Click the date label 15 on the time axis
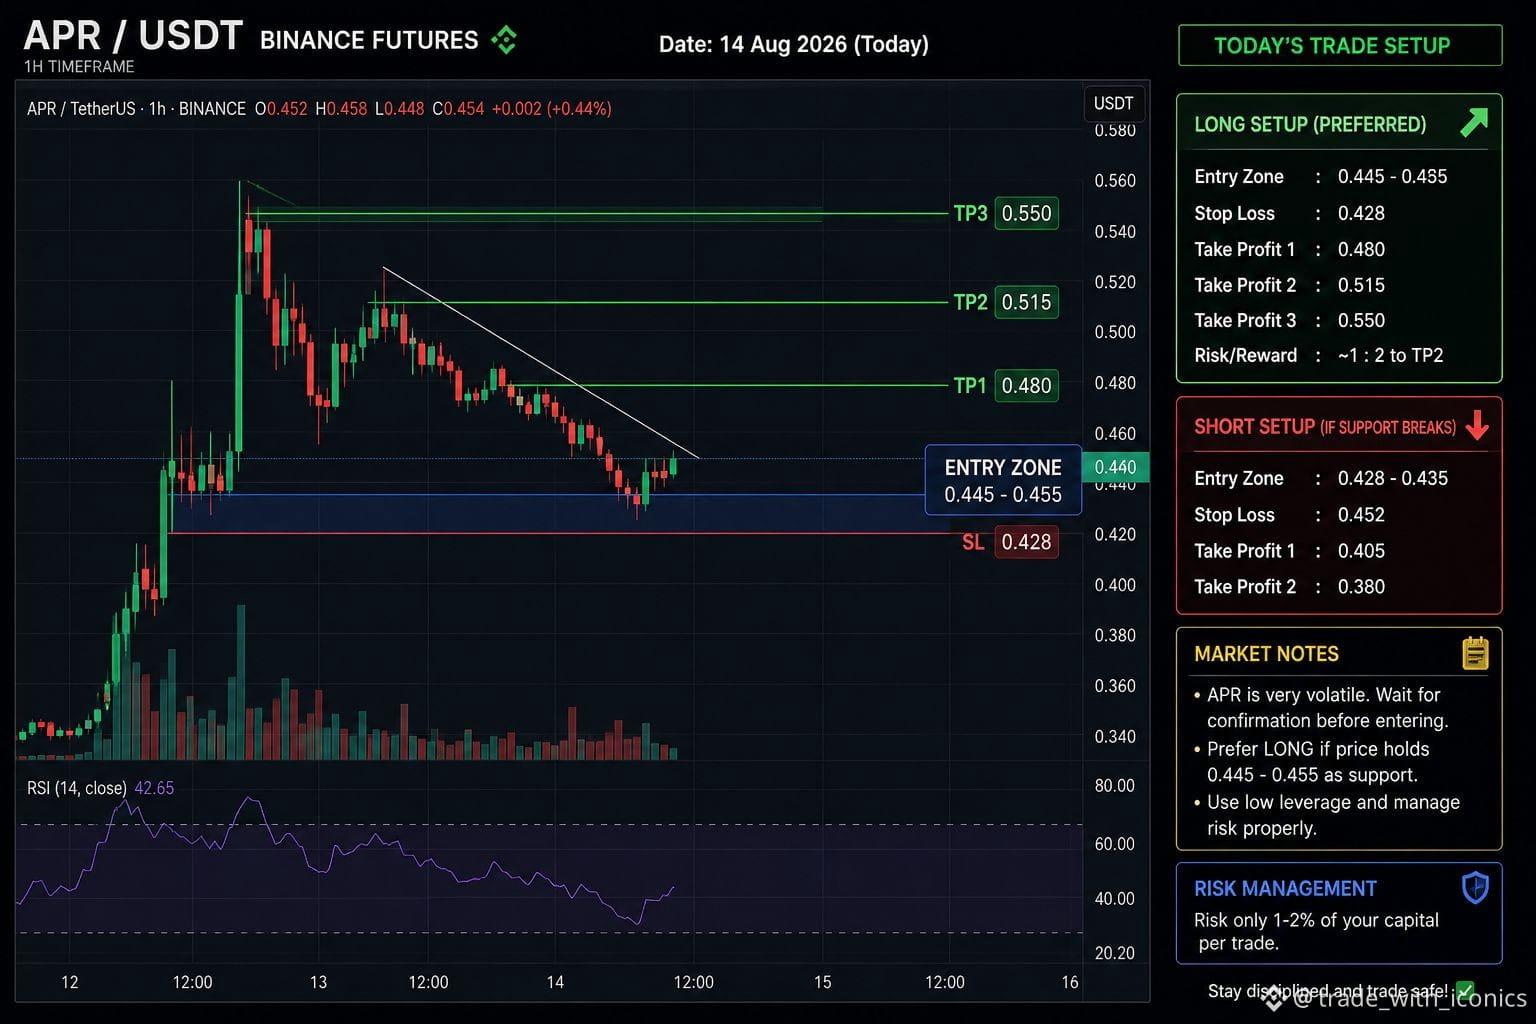Screen dimensions: 1536x1024 click(x=822, y=982)
